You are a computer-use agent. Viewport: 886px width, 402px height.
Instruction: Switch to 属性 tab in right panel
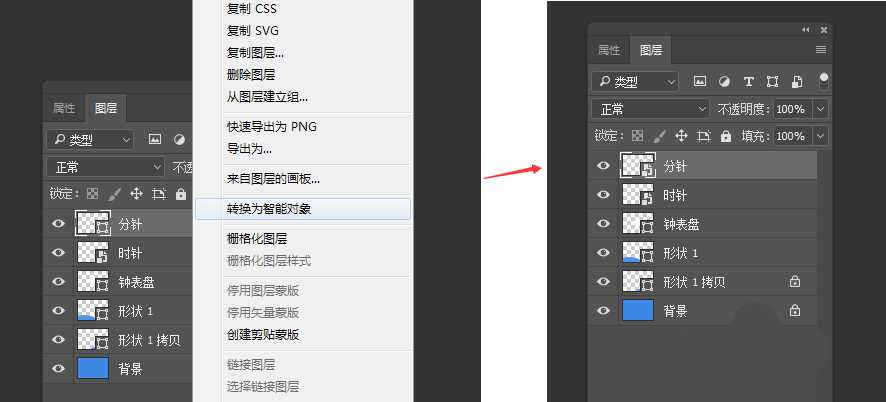pyautogui.click(x=609, y=50)
